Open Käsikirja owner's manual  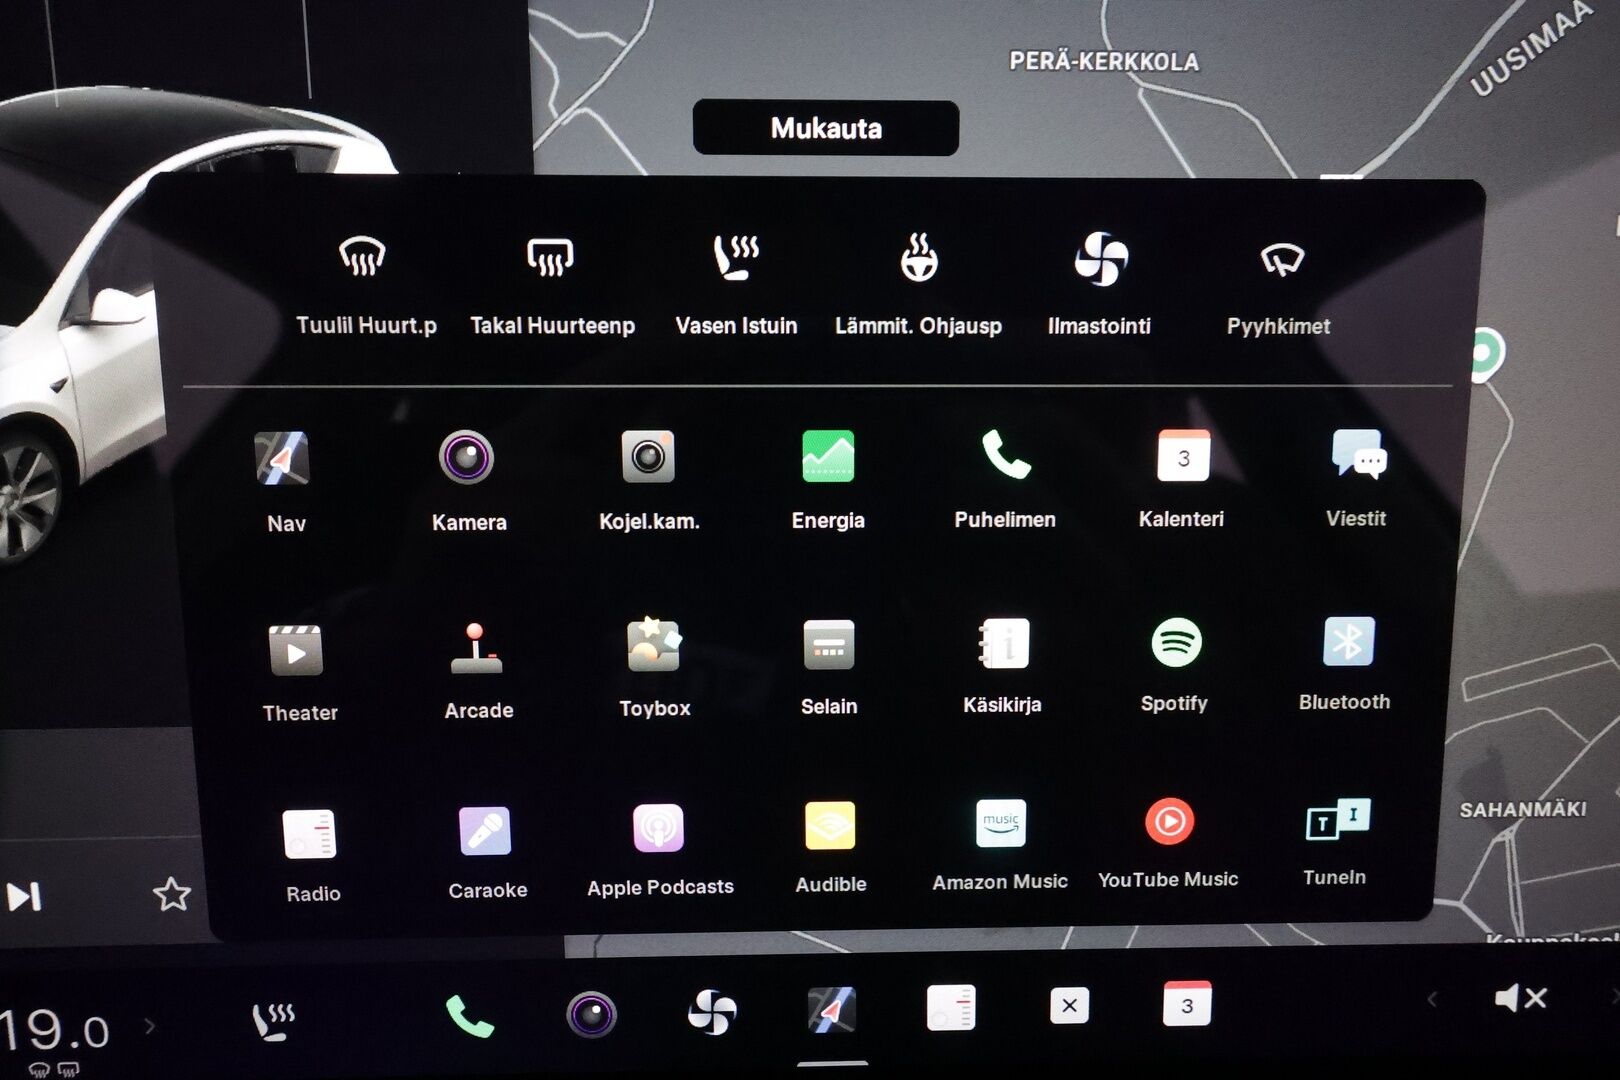(1003, 643)
